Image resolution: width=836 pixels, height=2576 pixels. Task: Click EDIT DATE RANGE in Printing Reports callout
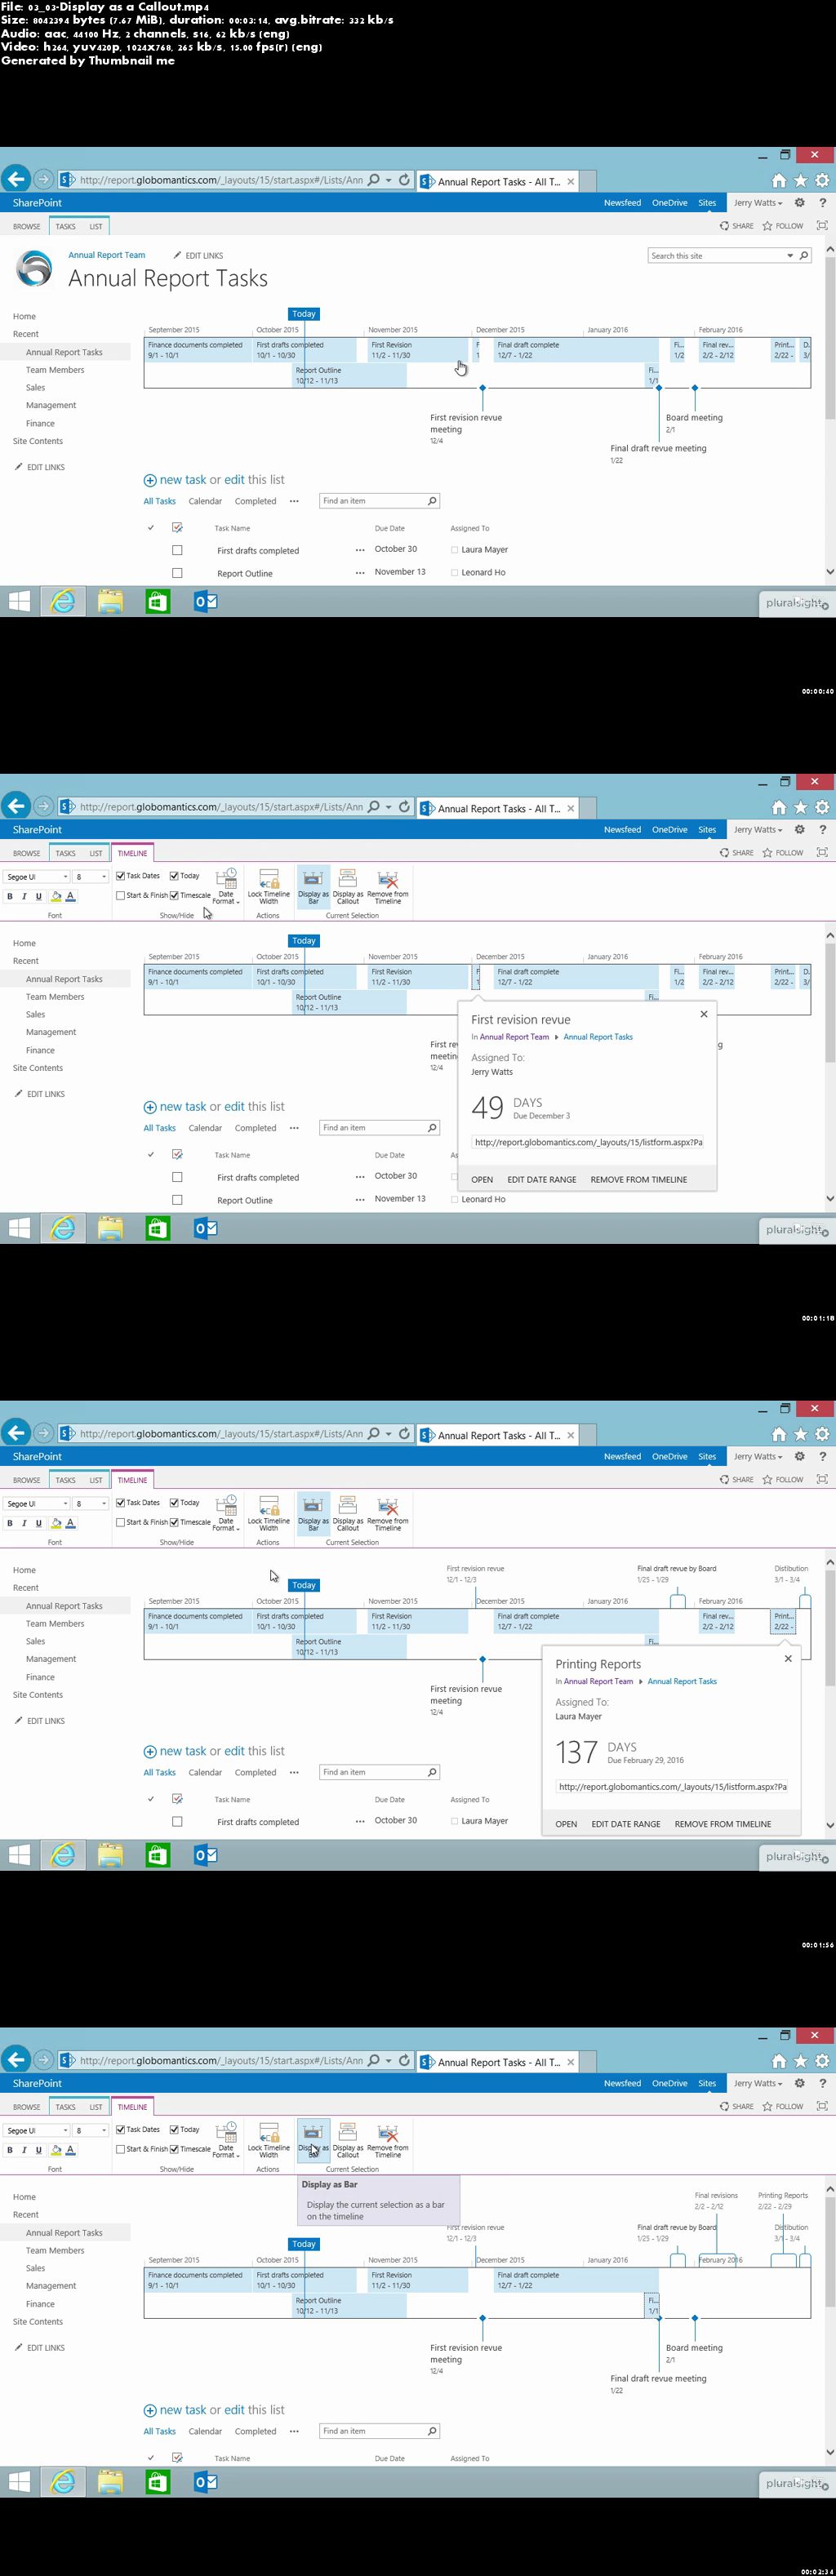(626, 1824)
